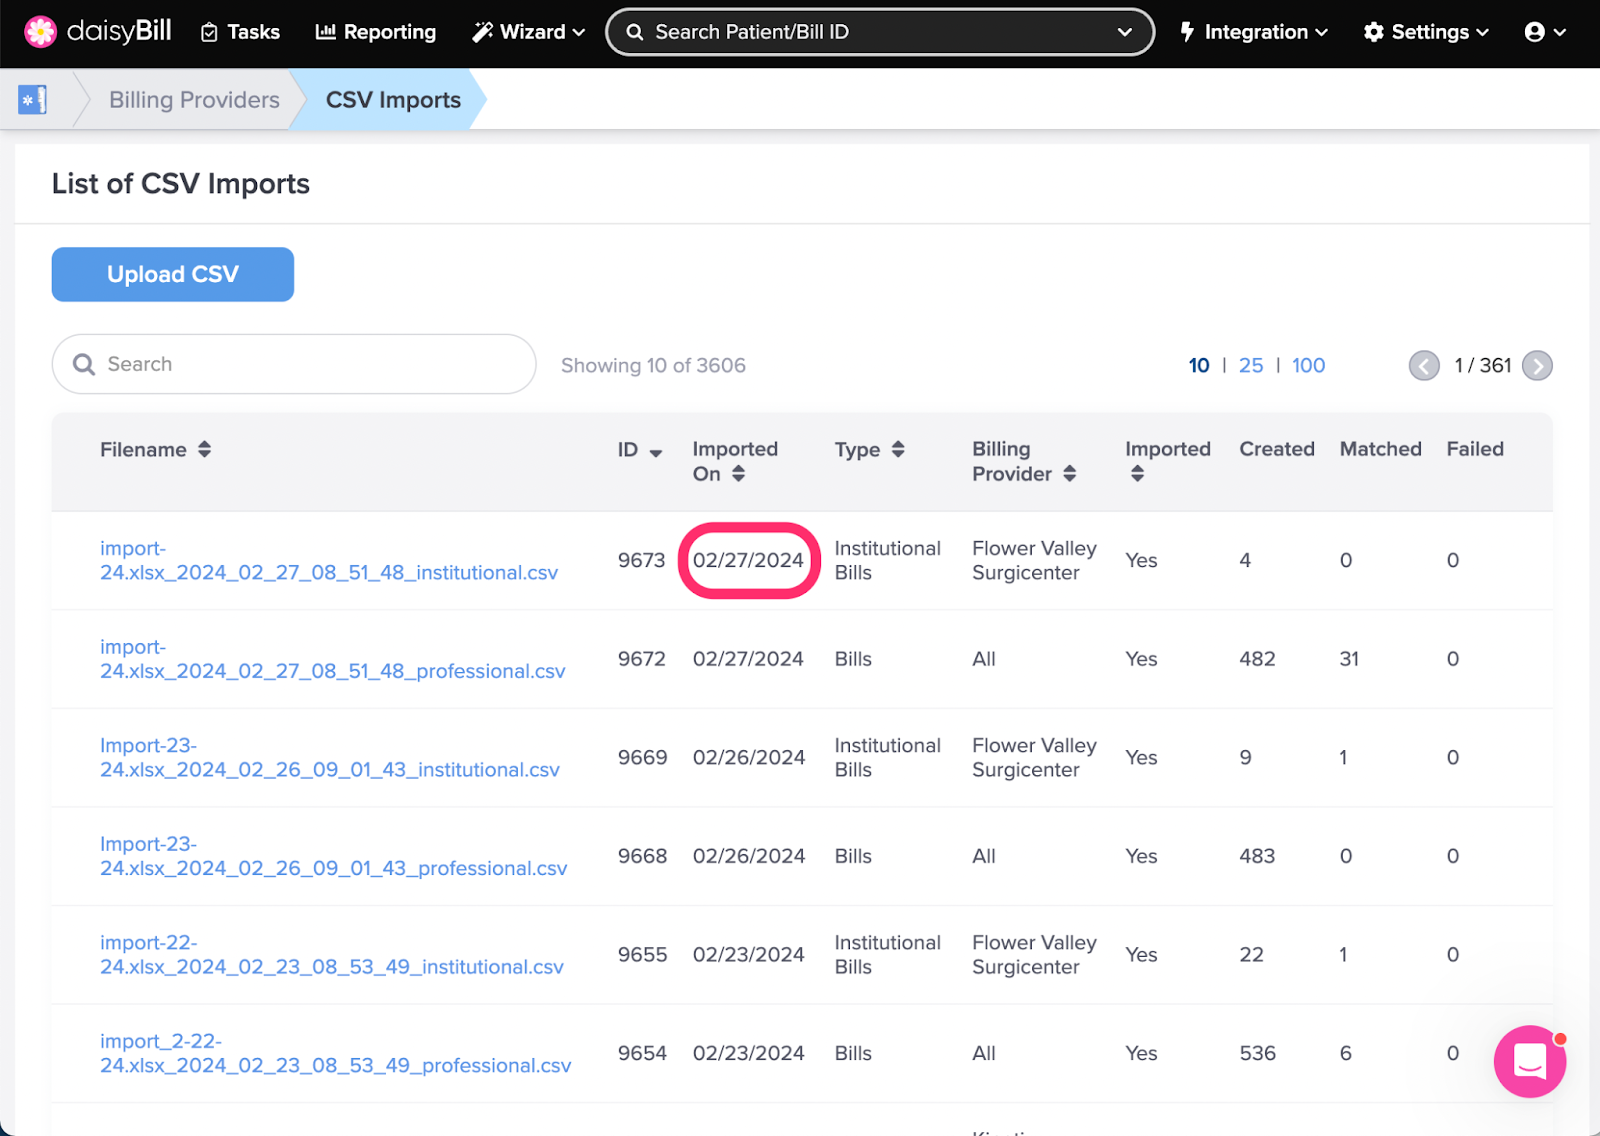Show 10 results per page
Viewport: 1600px width, 1136px height.
coord(1199,365)
